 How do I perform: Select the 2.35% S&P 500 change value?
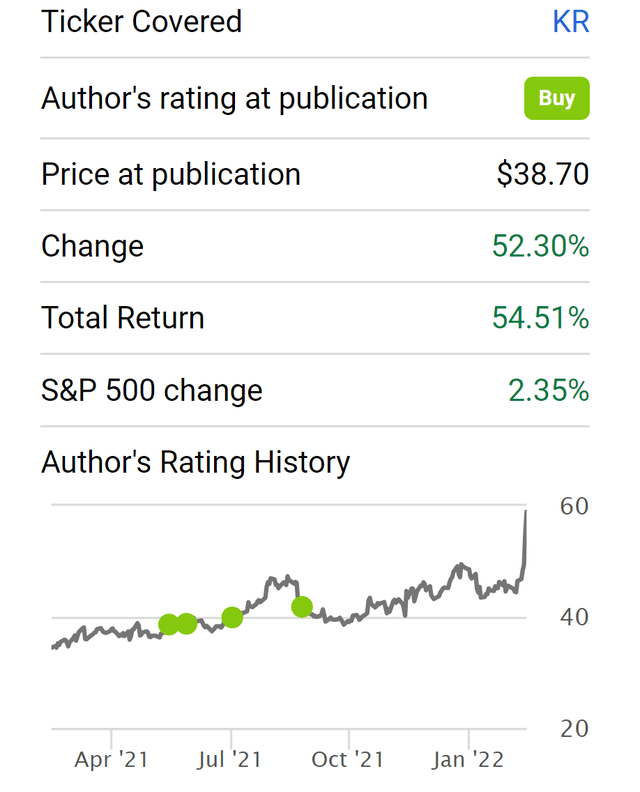point(548,390)
